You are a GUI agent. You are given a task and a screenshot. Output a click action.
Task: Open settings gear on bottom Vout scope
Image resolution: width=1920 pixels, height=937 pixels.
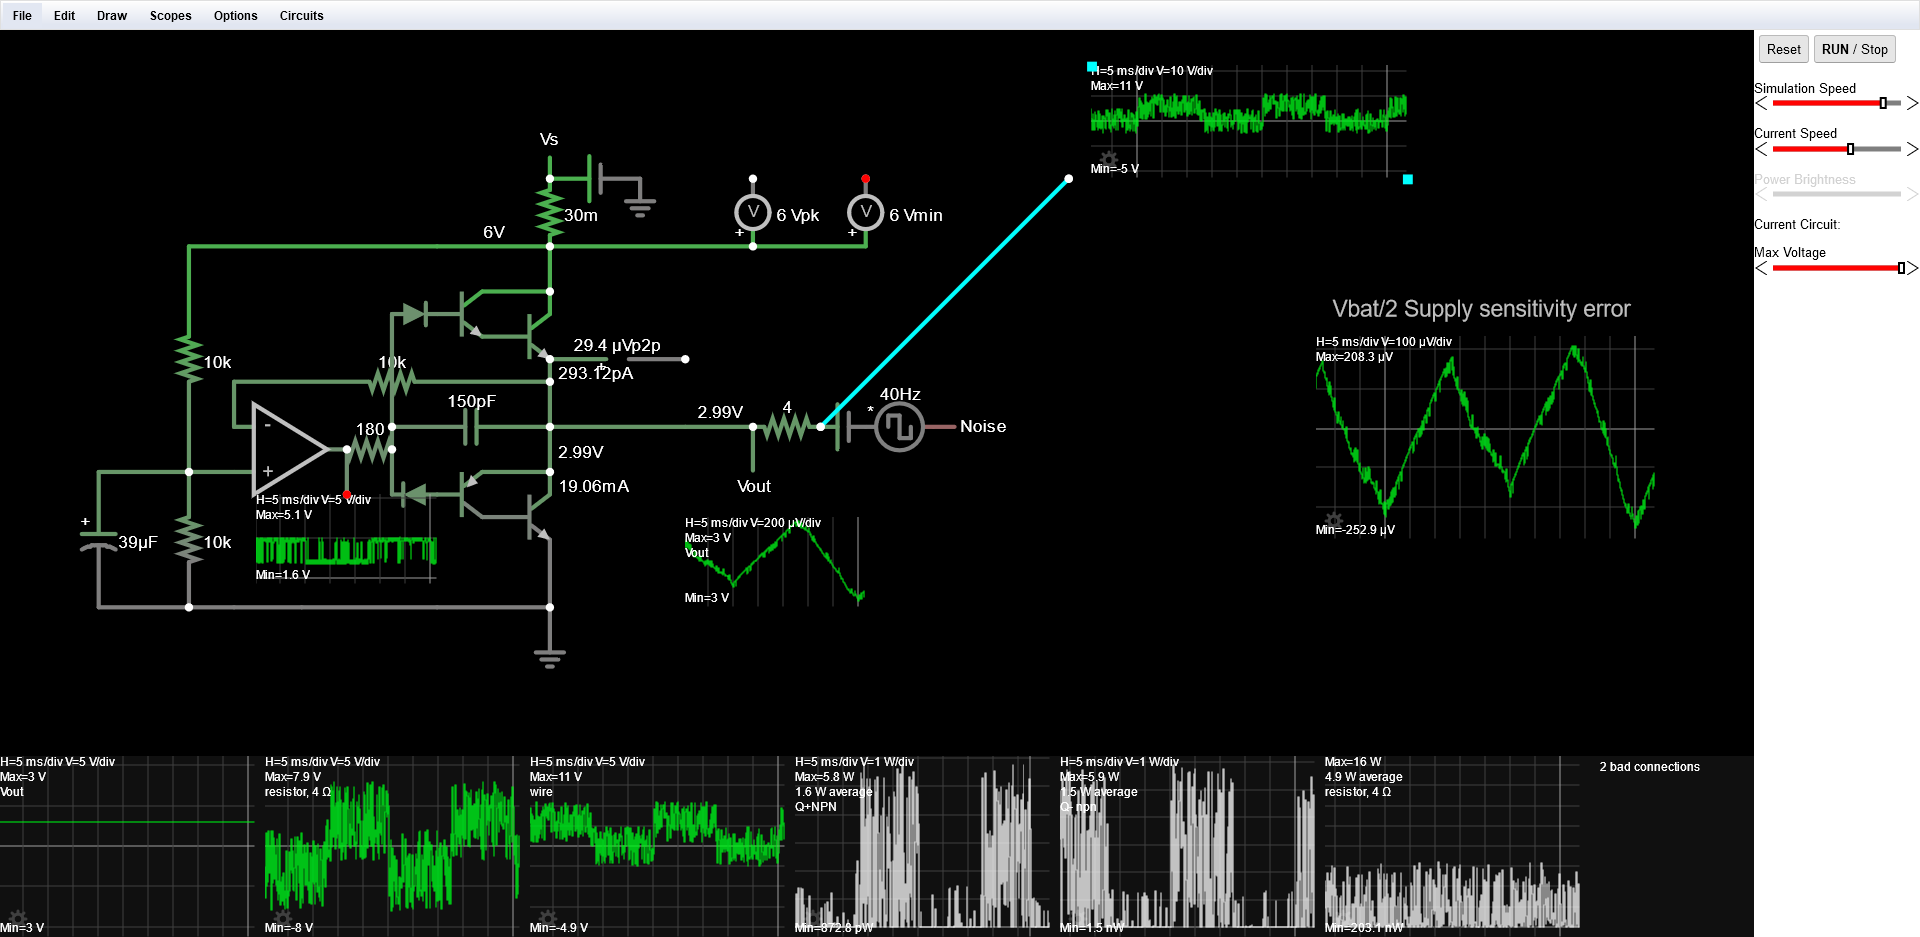pos(17,918)
